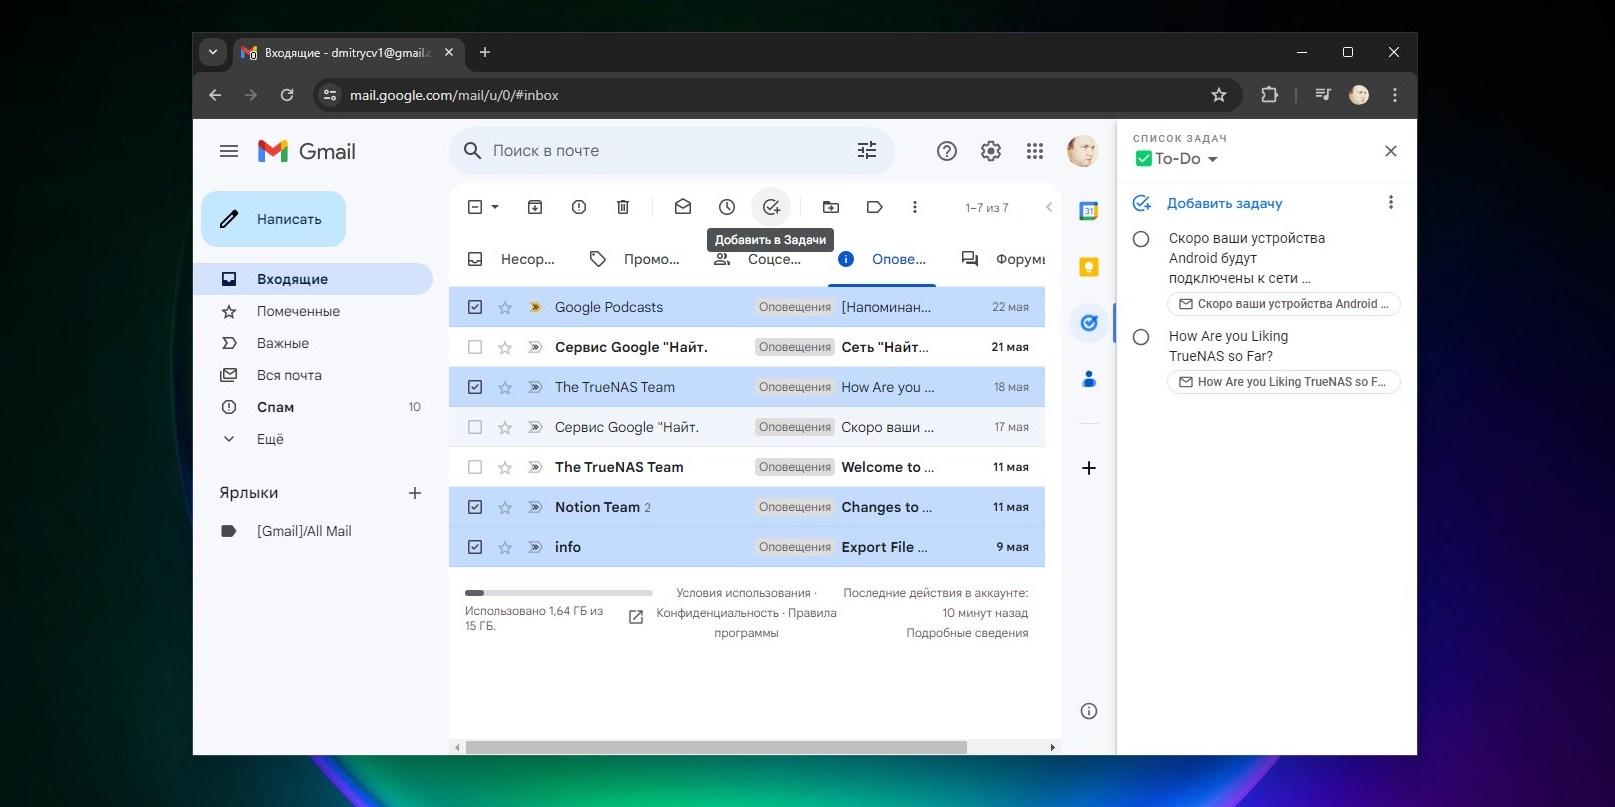The height and width of the screenshot is (807, 1615).
Task: Switch to the Форумы tab
Action: tap(1003, 259)
